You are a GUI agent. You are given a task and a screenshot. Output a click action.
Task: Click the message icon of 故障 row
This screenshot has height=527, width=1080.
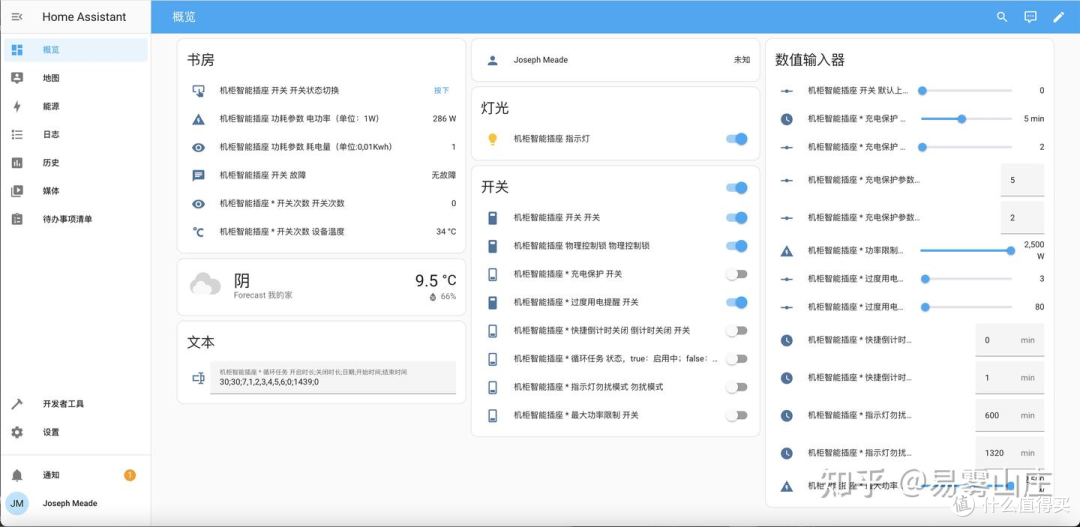(x=198, y=175)
